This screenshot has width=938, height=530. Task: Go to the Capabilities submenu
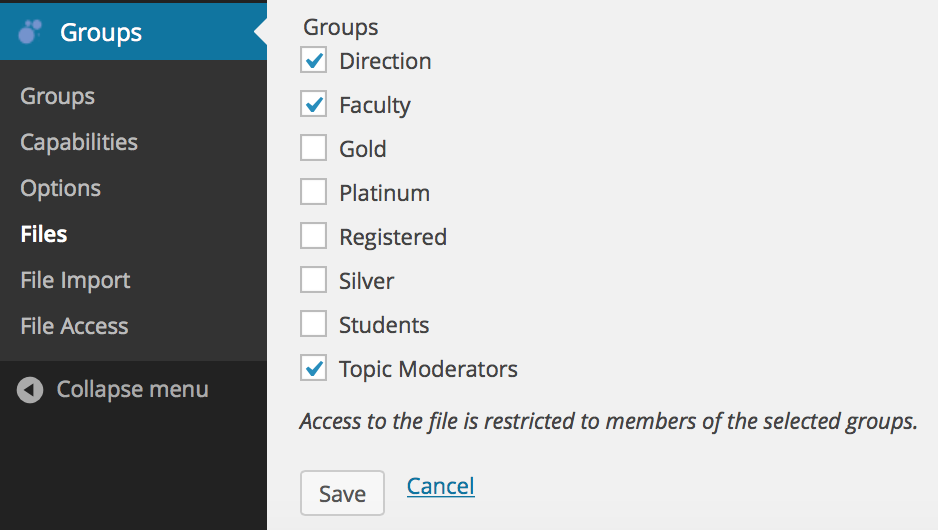(x=79, y=142)
